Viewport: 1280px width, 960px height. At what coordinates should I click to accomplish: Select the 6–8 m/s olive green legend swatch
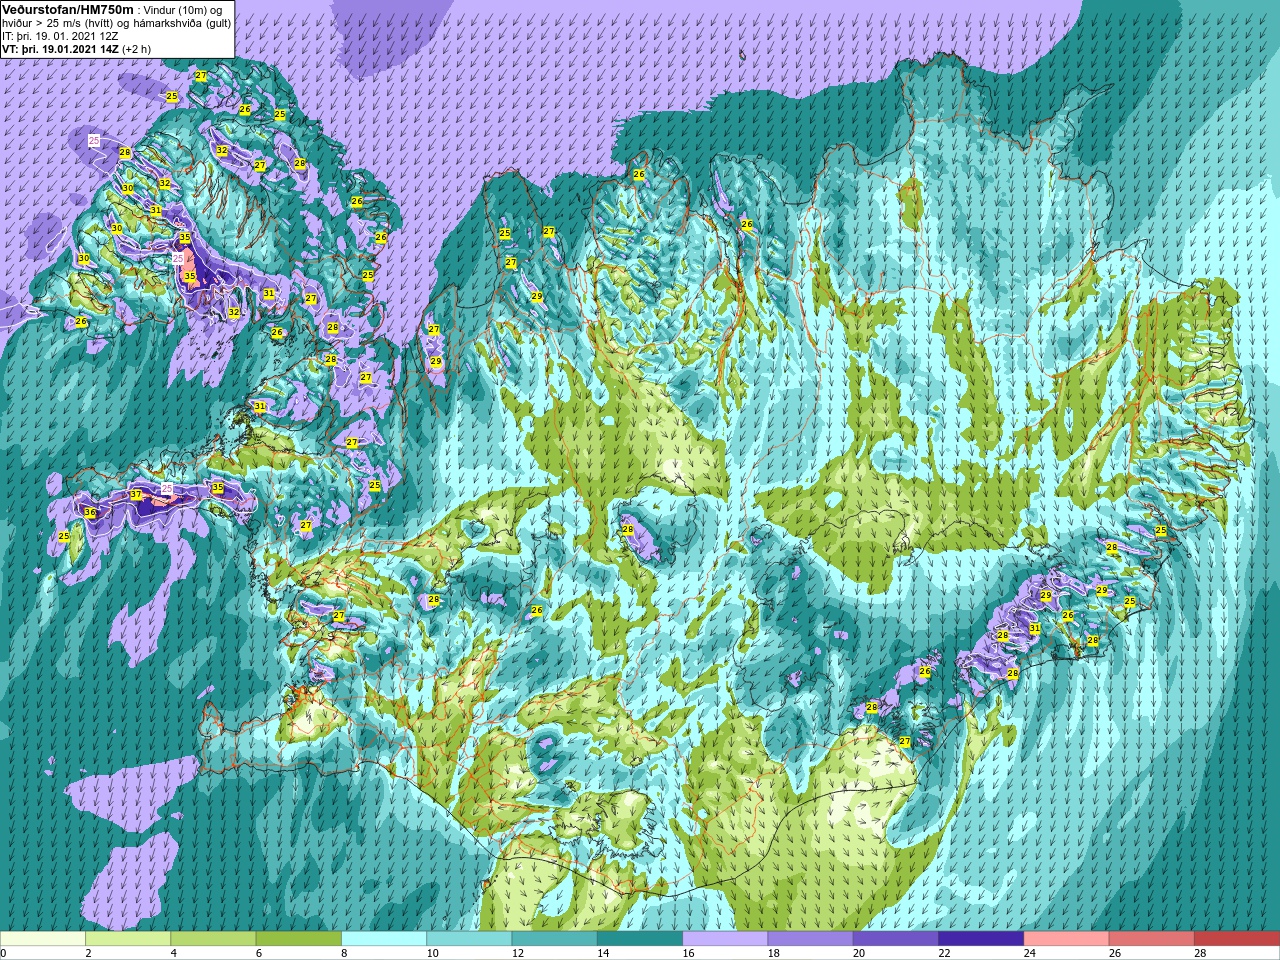299,939
